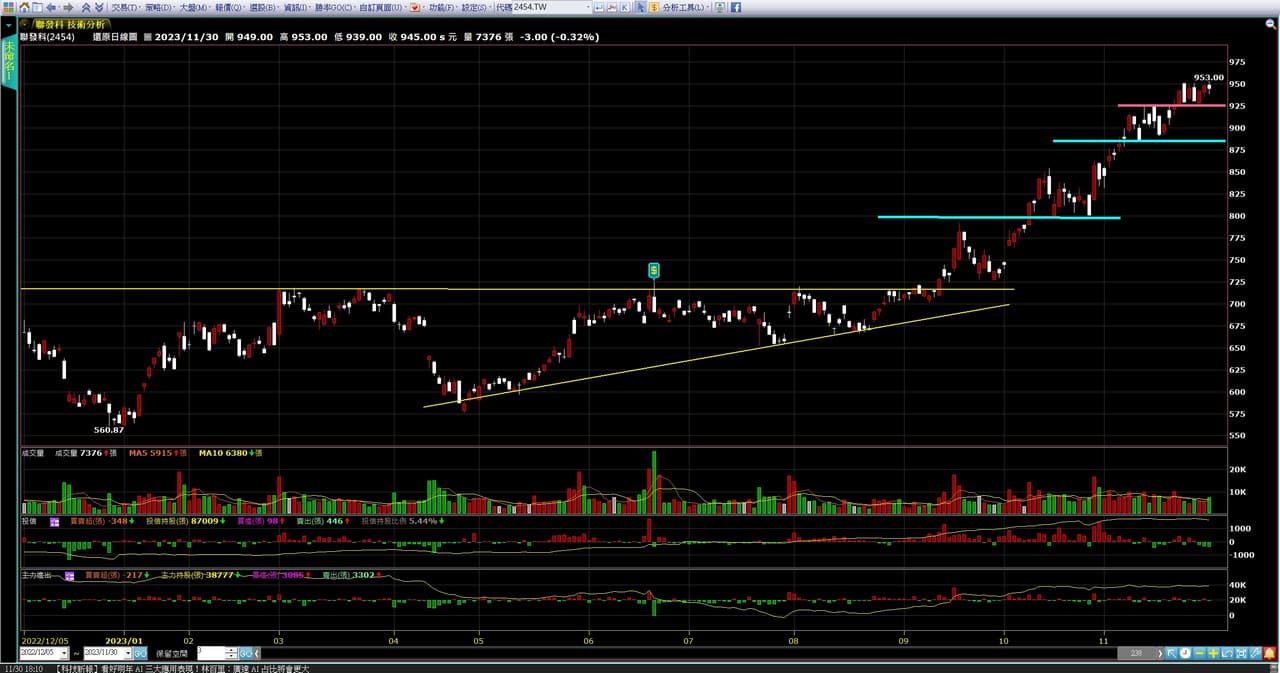Toggle the 投信 indicator panel settings icon
The width and height of the screenshot is (1280, 673).
click(55, 521)
